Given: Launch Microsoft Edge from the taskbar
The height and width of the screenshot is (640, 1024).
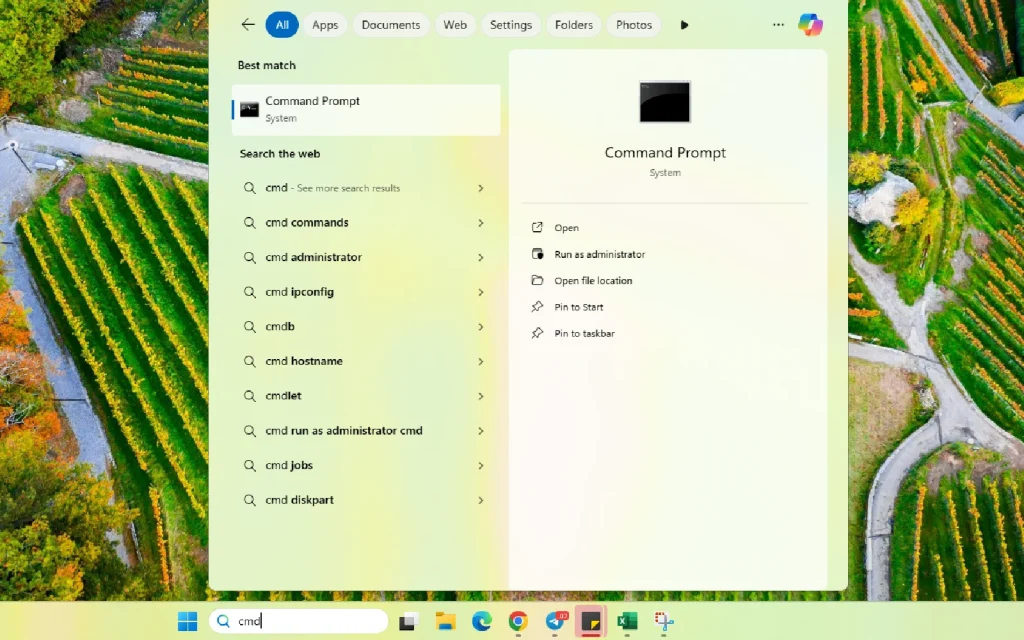Looking at the screenshot, I should 482,621.
